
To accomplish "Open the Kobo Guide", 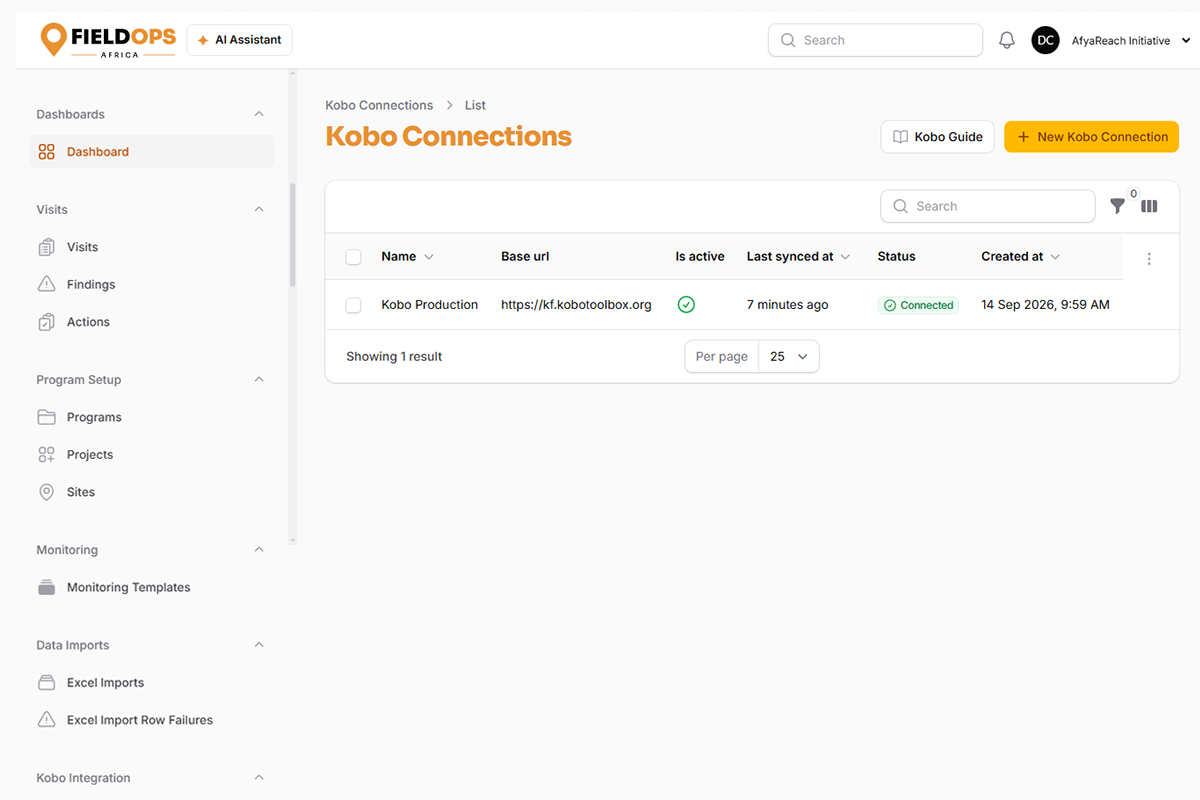I will tap(937, 137).
